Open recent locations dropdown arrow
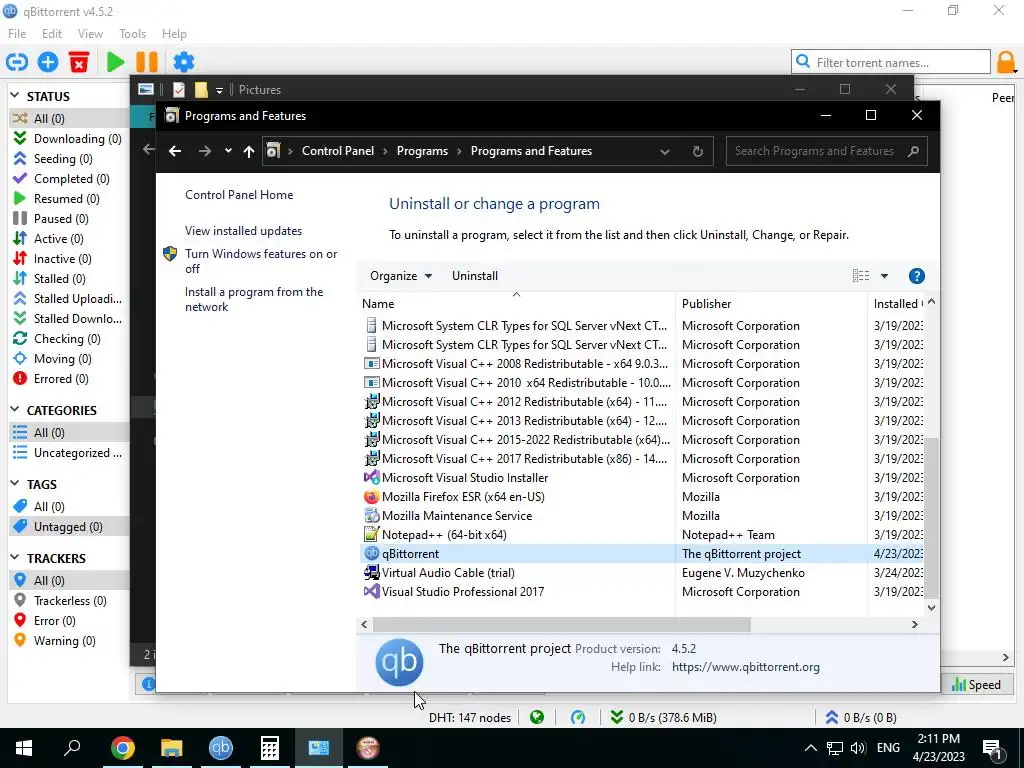The width and height of the screenshot is (1024, 768). tap(228, 151)
